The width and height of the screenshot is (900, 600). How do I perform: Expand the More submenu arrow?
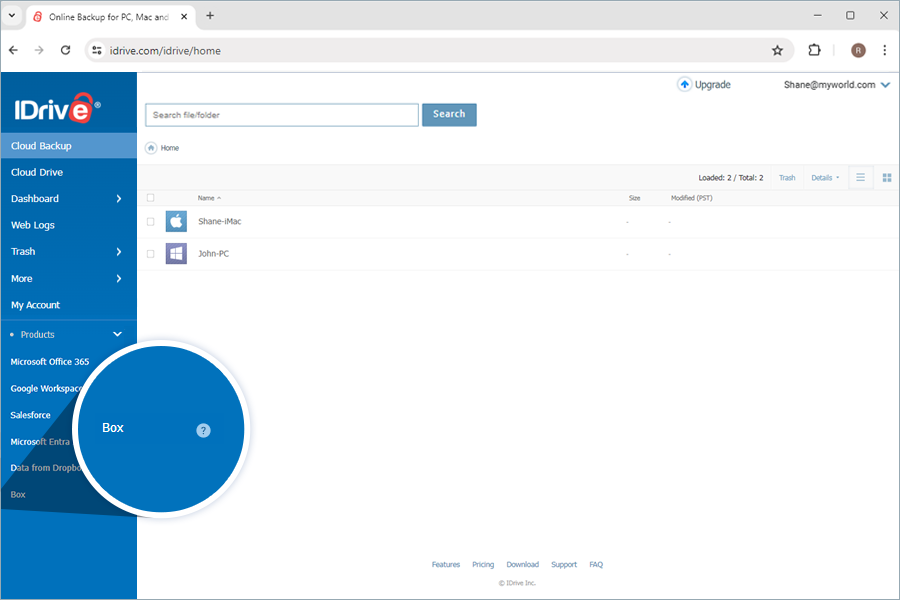coord(119,278)
